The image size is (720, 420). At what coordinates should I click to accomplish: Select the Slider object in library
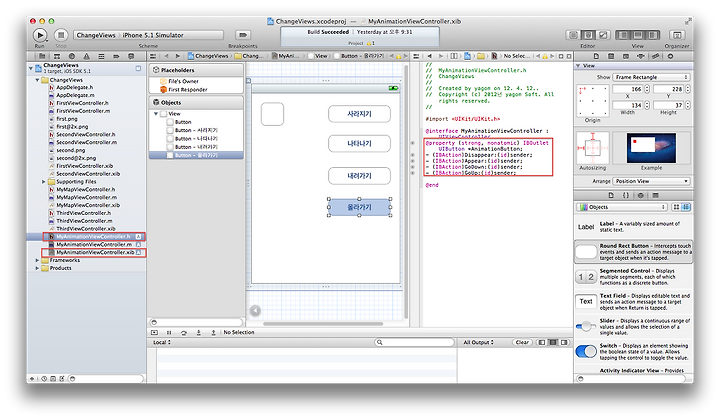633,326
